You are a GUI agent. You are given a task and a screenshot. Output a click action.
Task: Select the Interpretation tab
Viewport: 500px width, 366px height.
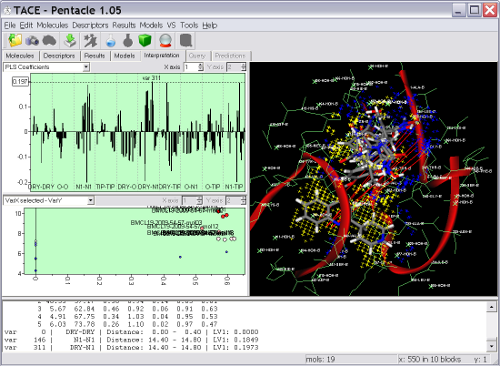click(162, 55)
